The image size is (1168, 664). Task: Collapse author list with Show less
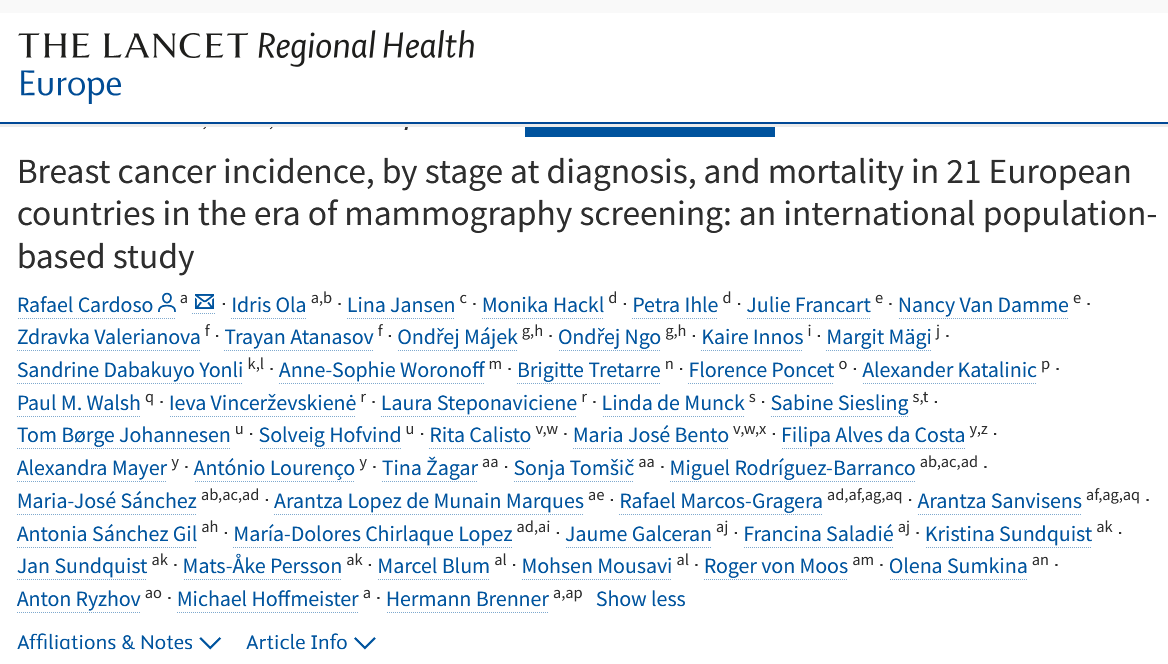640,599
